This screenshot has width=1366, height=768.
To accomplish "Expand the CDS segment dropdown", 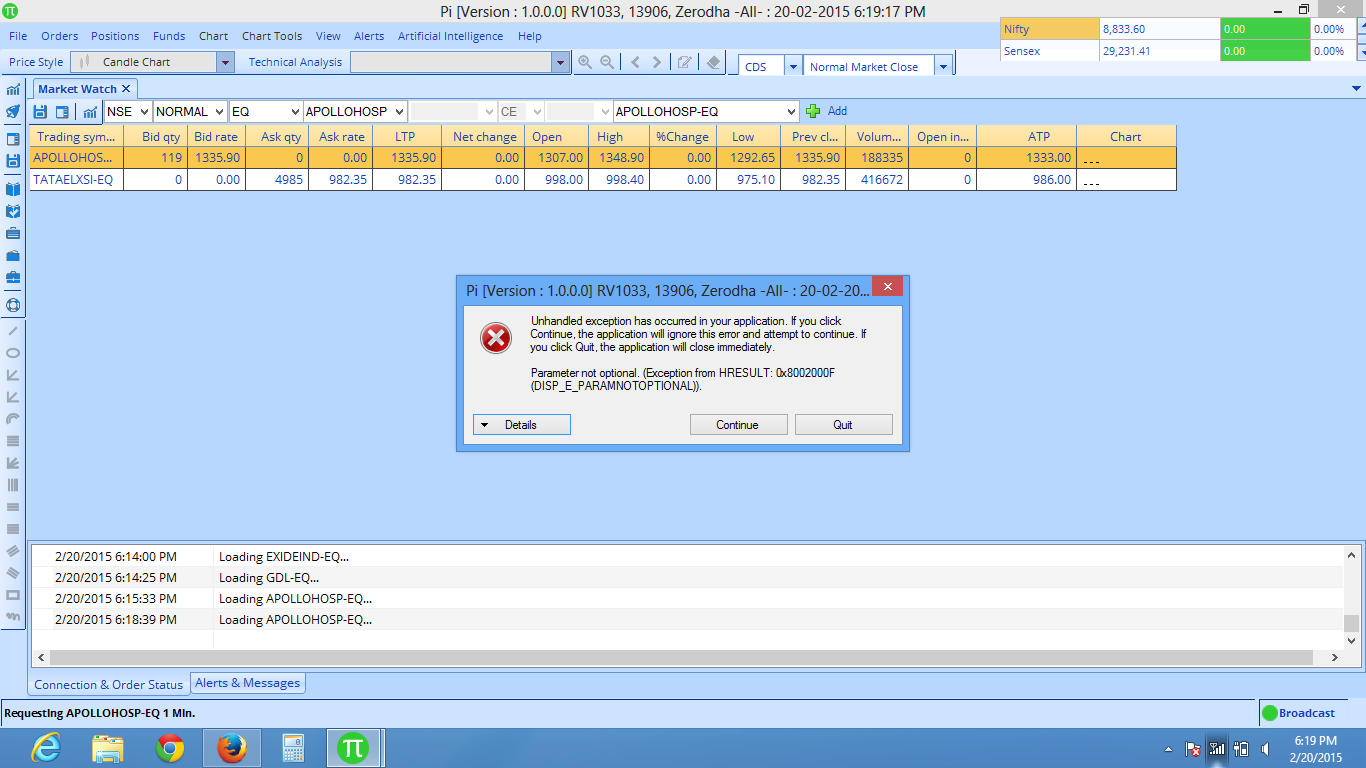I will tap(793, 67).
